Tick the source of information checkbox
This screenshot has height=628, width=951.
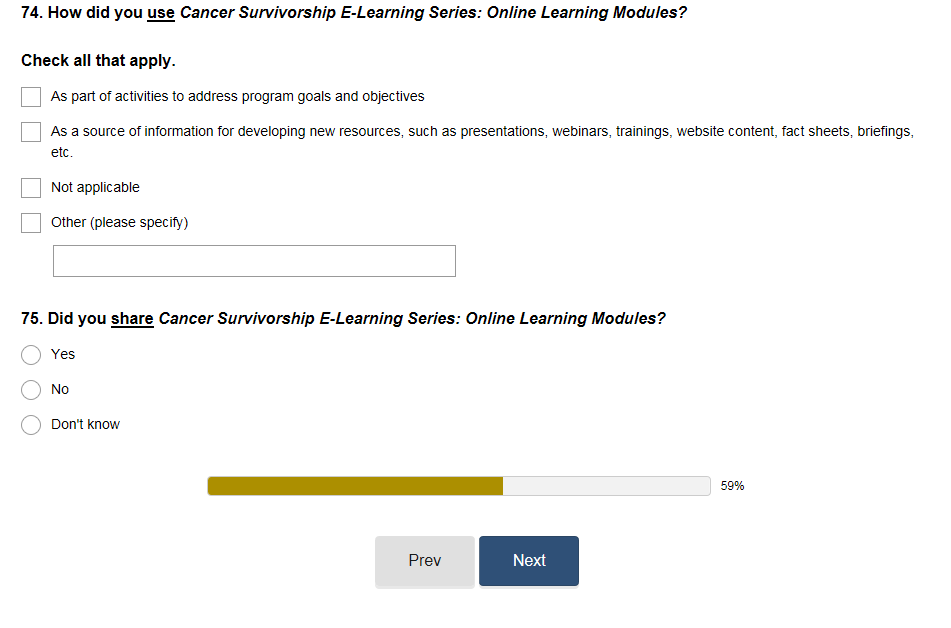[x=31, y=132]
